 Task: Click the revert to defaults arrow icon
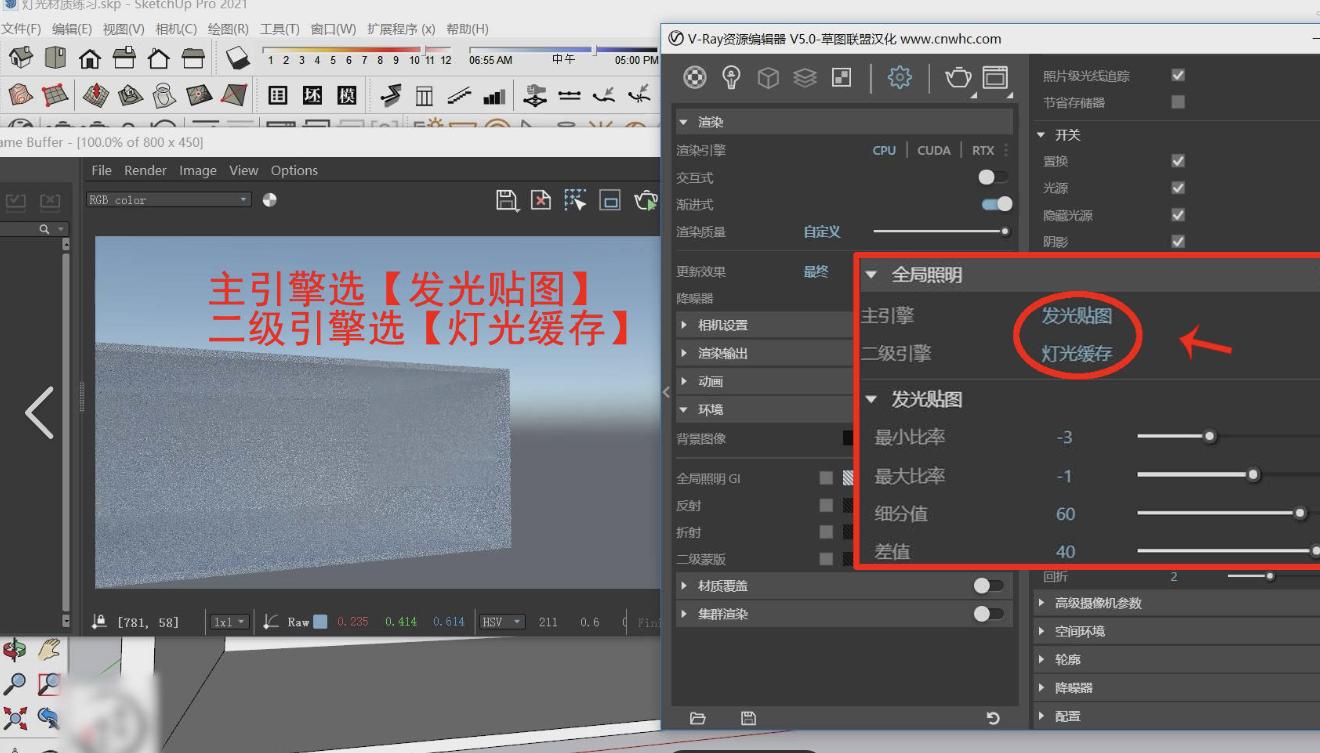point(992,718)
